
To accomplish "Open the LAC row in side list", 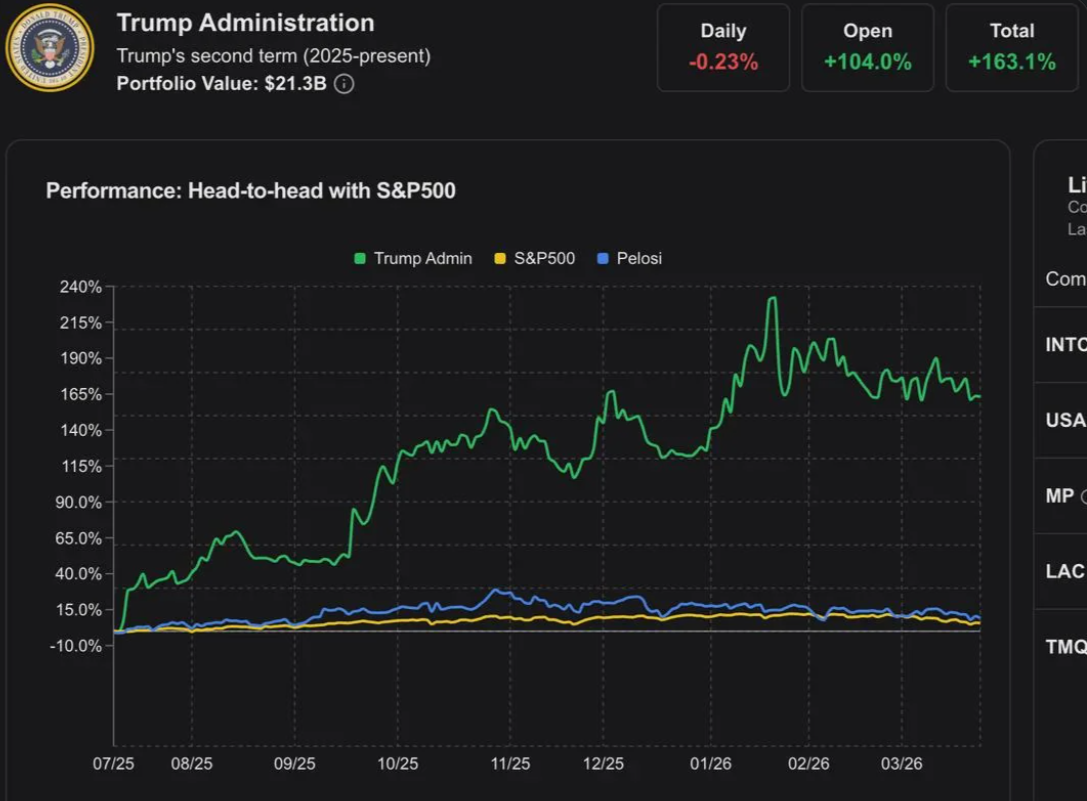I will [1061, 571].
